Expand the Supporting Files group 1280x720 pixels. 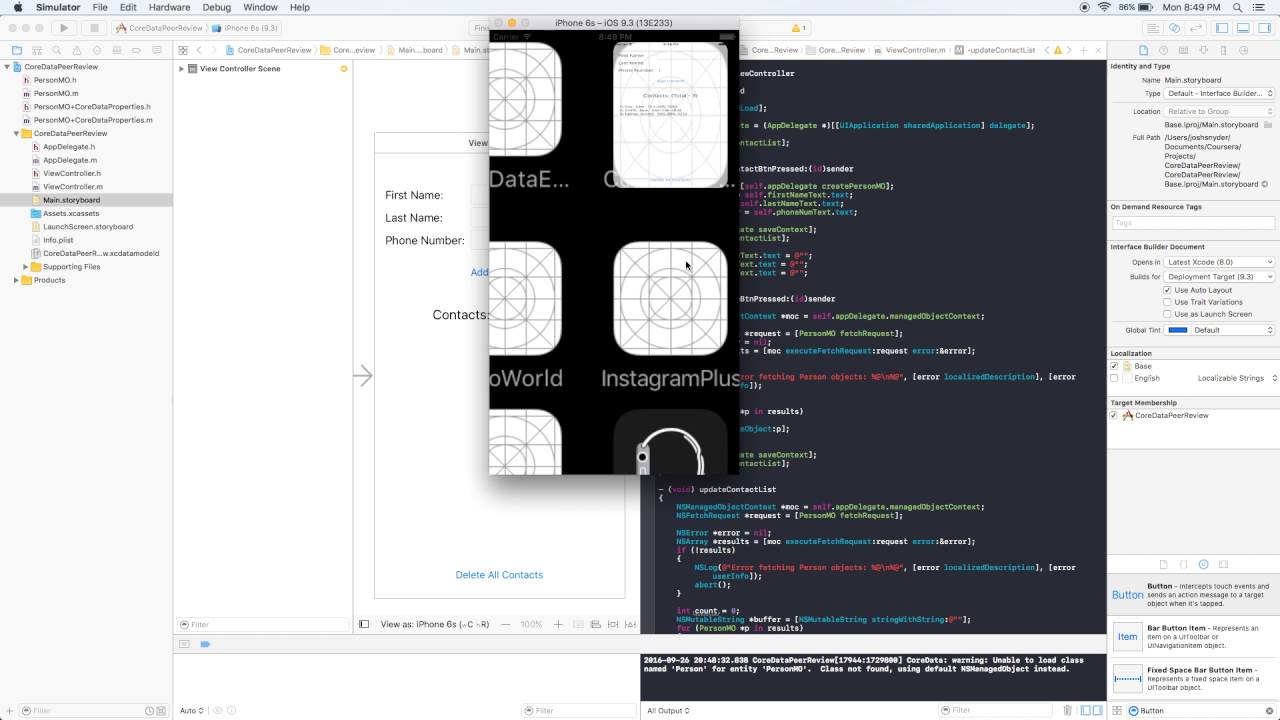coord(25,267)
